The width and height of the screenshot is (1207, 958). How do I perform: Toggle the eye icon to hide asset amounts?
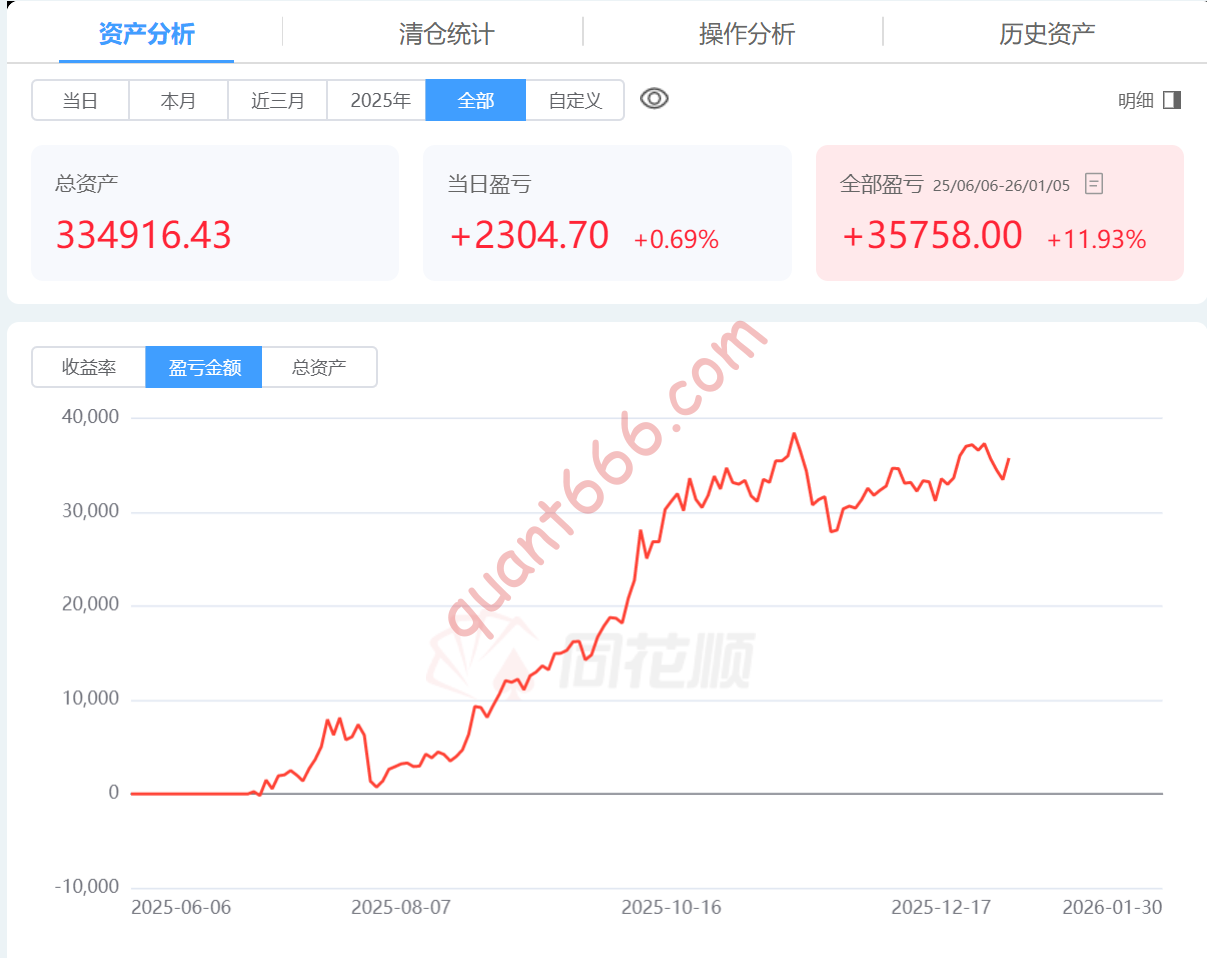654,99
